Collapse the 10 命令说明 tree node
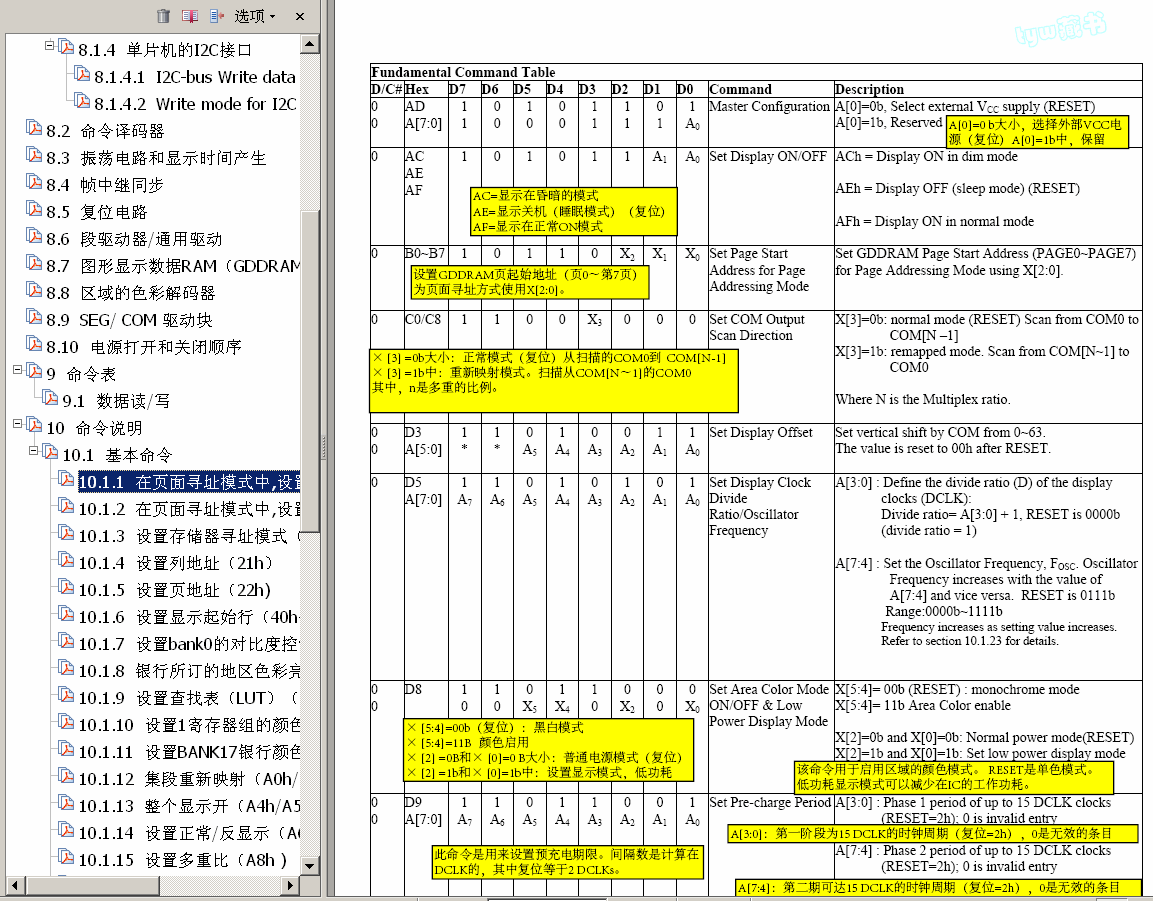The image size is (1153, 901). tap(17, 424)
